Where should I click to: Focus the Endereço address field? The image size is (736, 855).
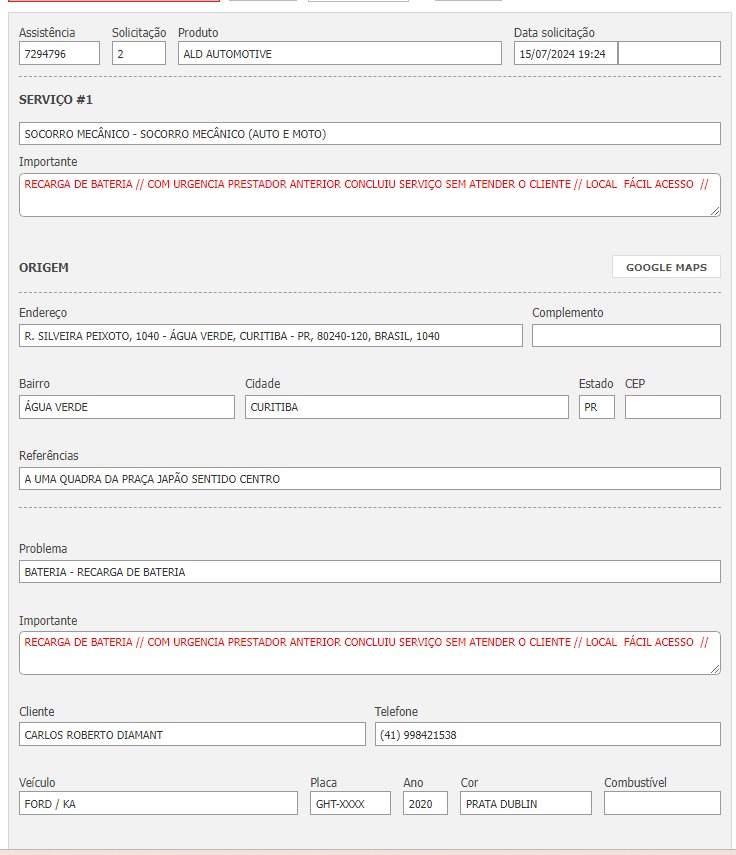click(270, 336)
